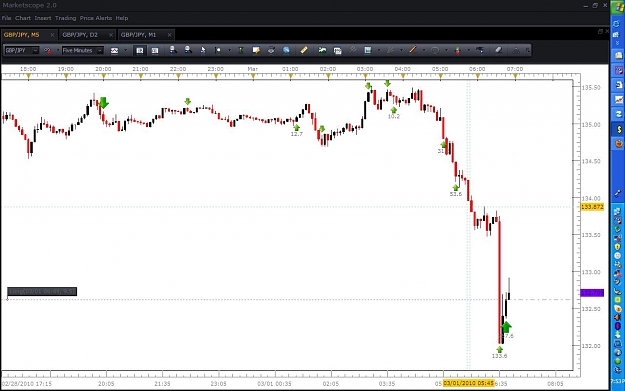
Task: Select the yellow ruler measure tool
Action: (x=304, y=50)
